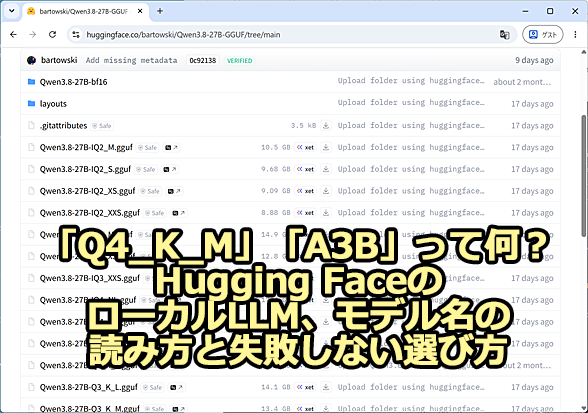Click the scrollbar up arrow

(584, 52)
